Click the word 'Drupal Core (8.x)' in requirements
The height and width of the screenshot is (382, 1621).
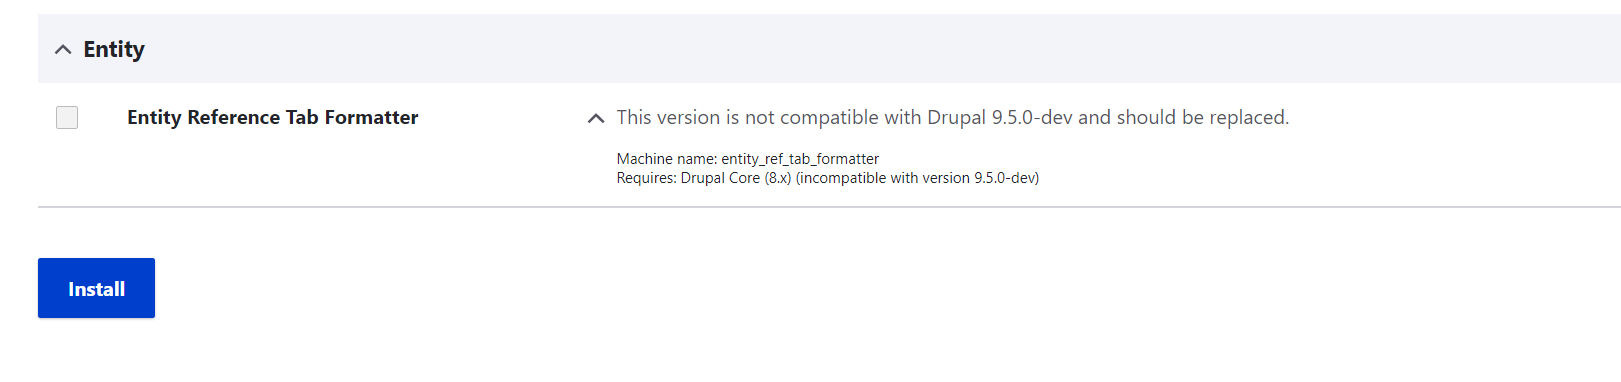pos(736,178)
